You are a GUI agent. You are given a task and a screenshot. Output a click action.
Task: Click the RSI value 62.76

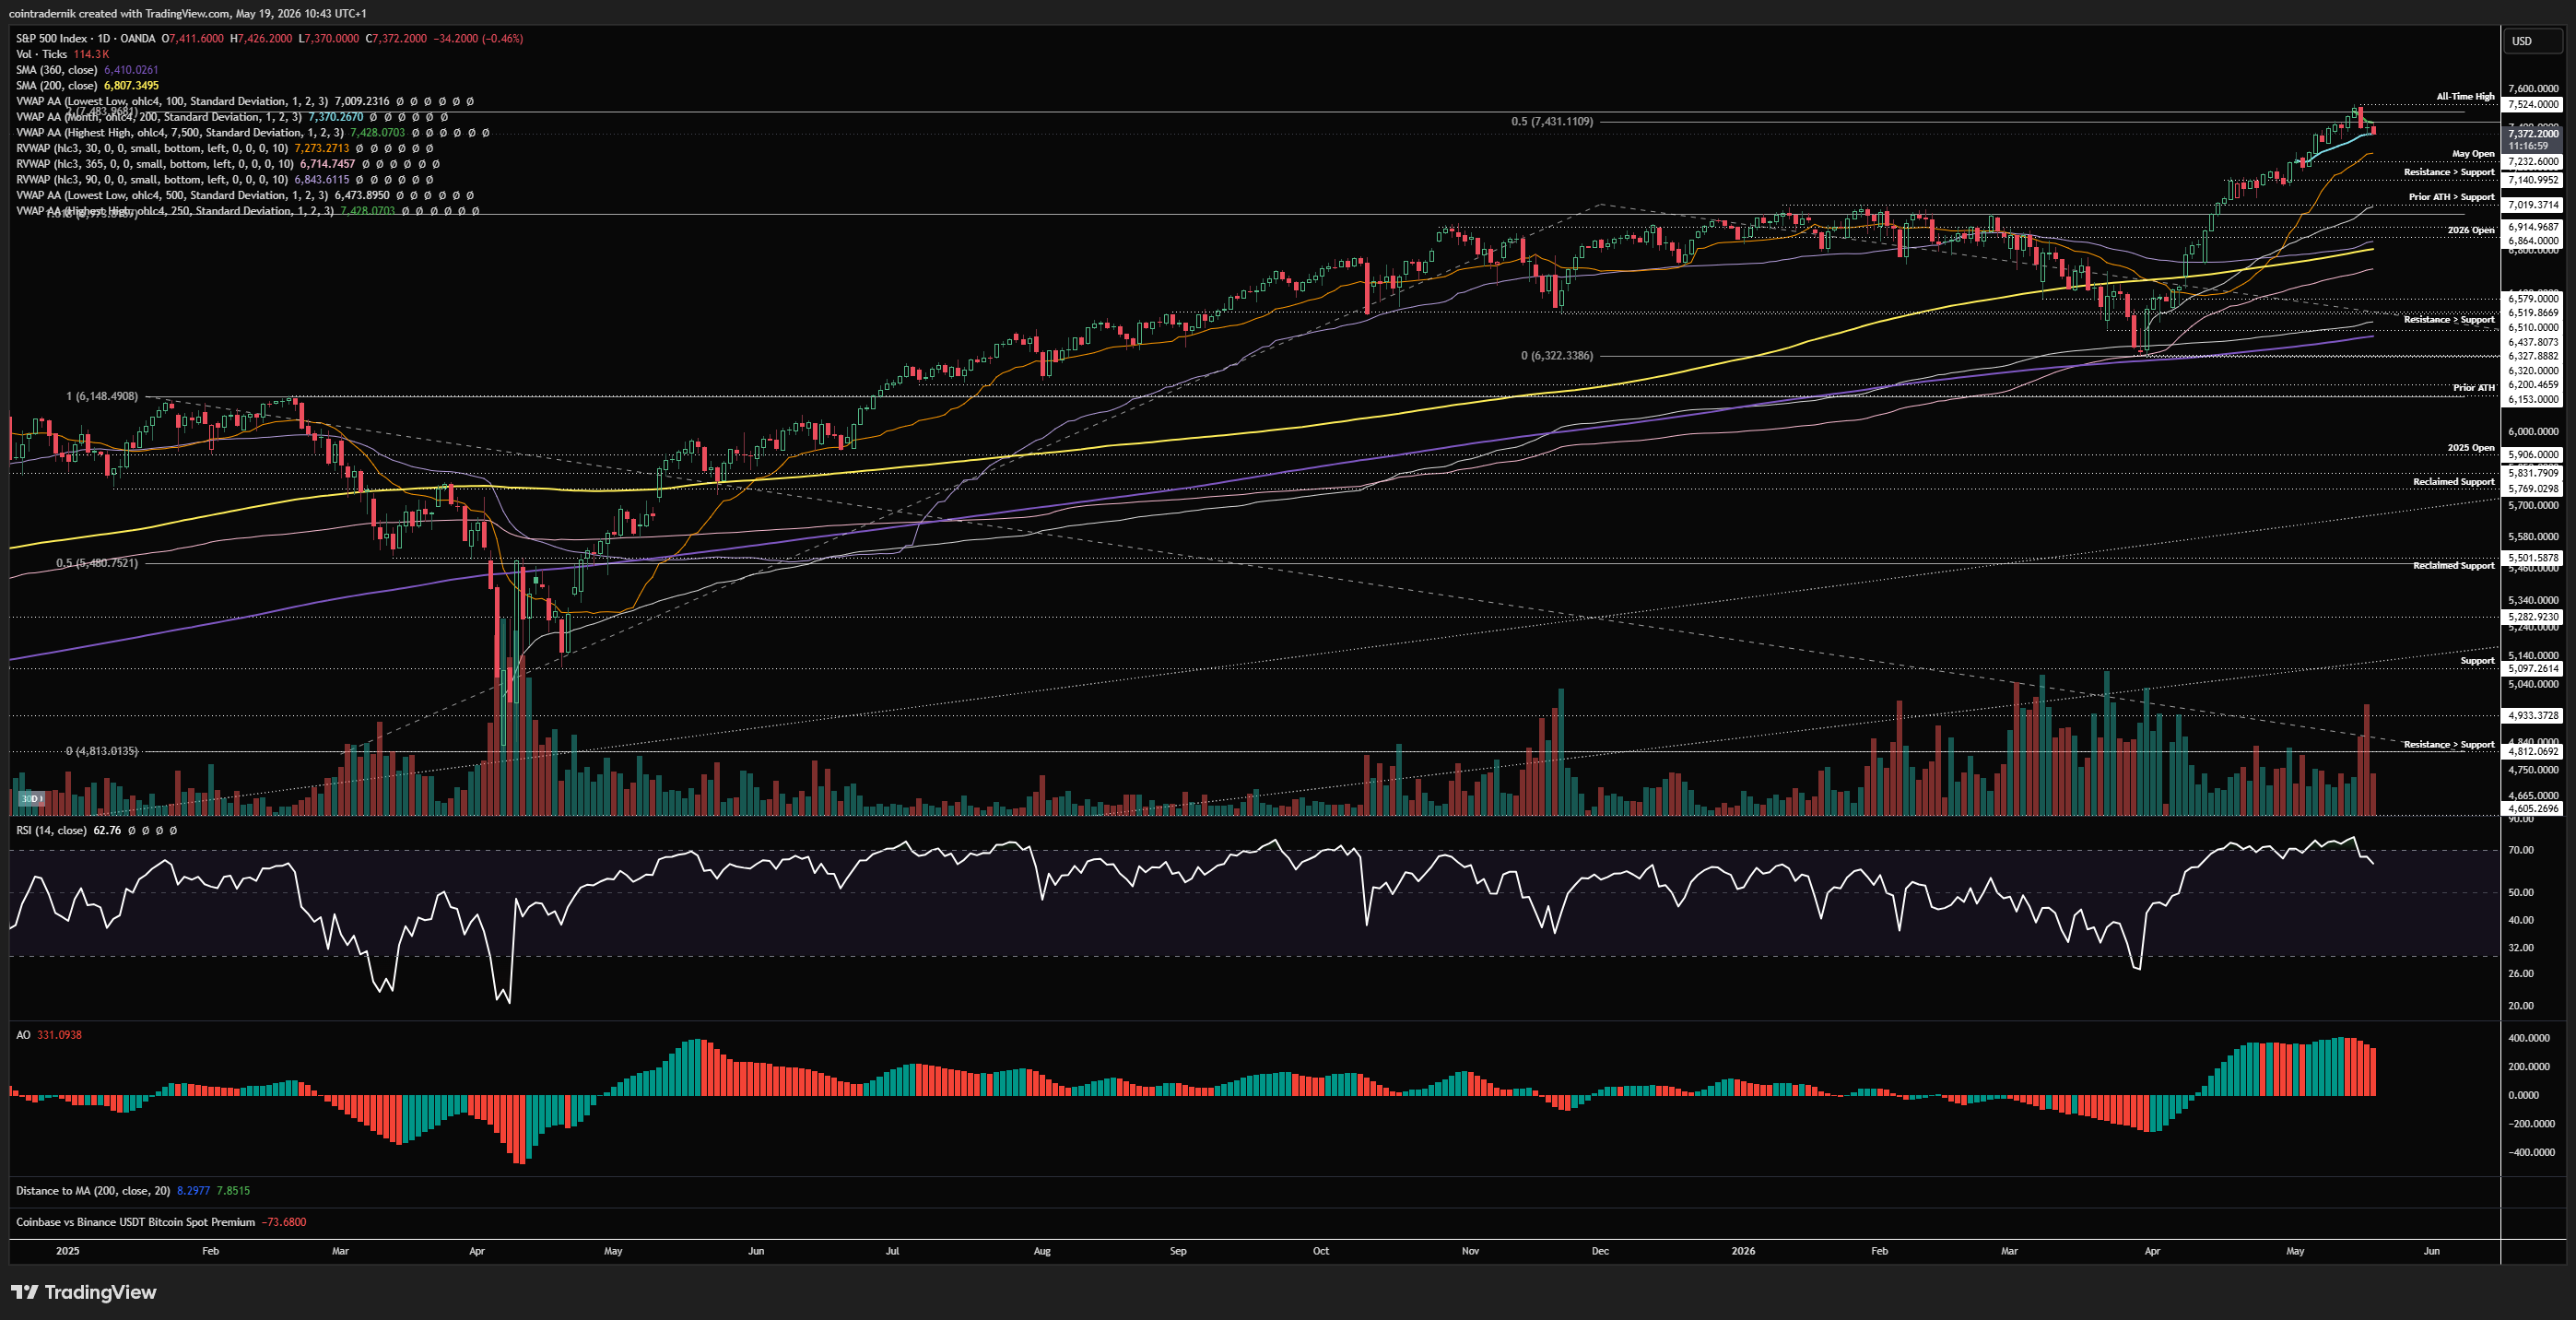tap(107, 830)
